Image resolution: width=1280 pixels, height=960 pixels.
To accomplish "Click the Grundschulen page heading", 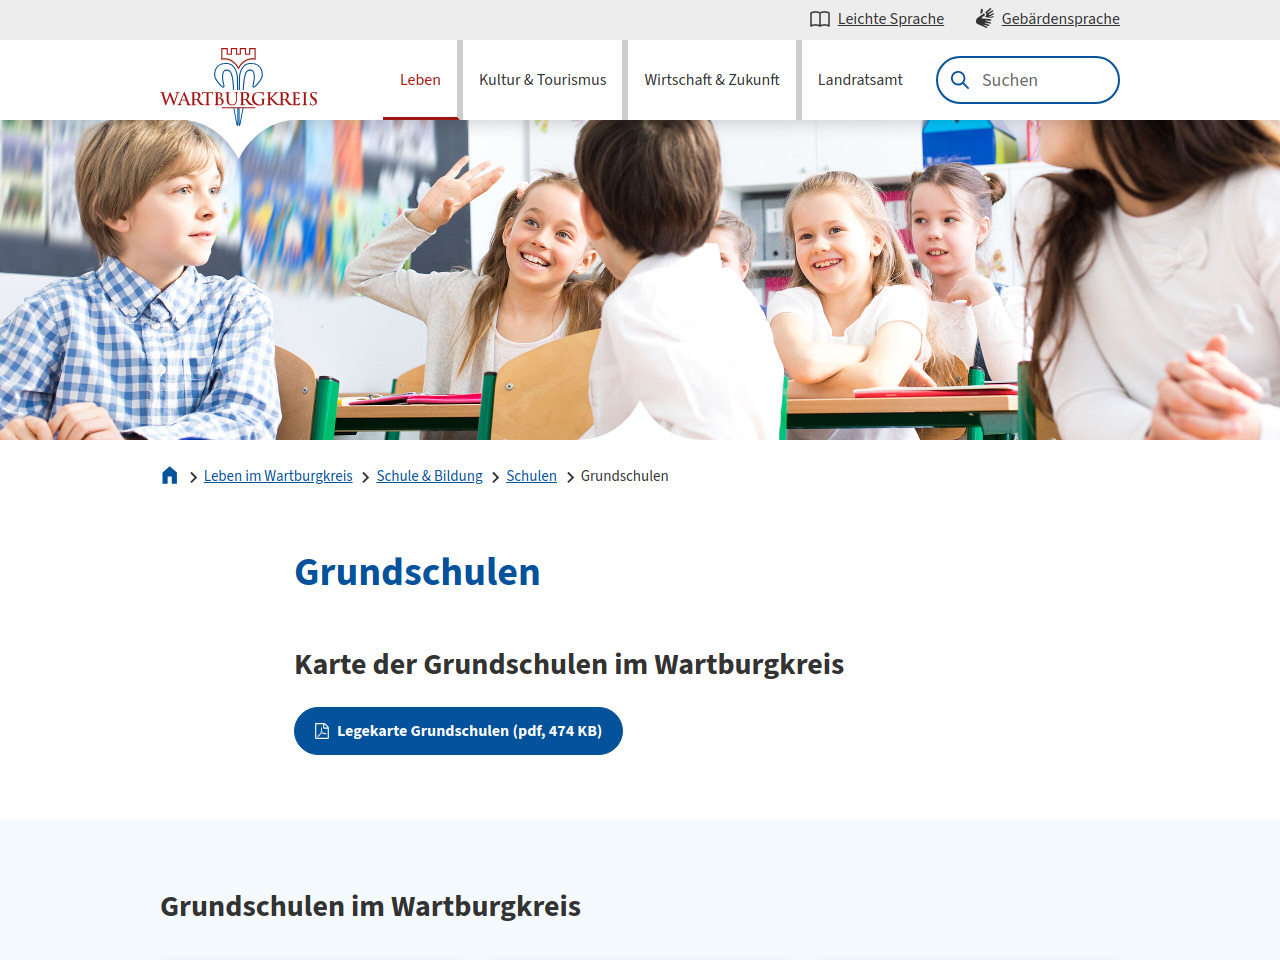I will point(417,572).
